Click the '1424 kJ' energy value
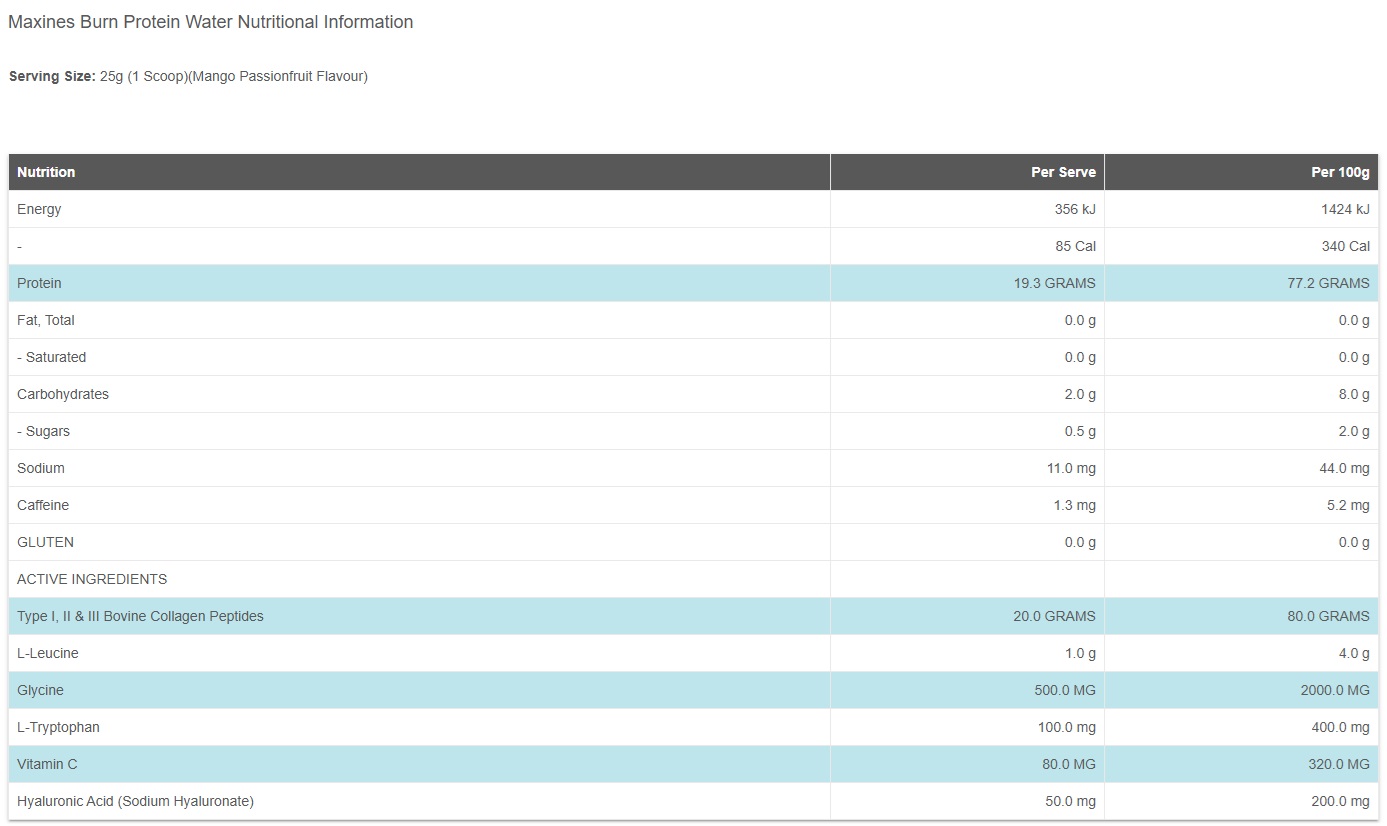 (1345, 209)
